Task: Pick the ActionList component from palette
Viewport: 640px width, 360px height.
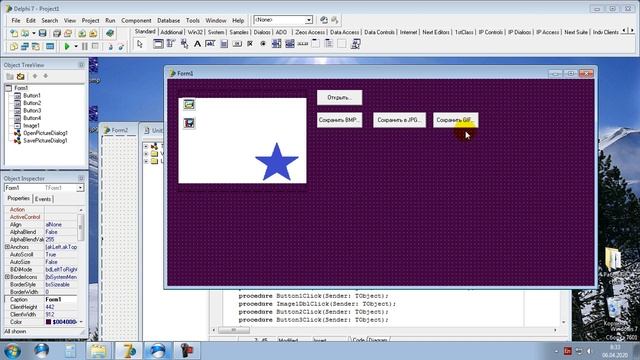Action: [355, 44]
